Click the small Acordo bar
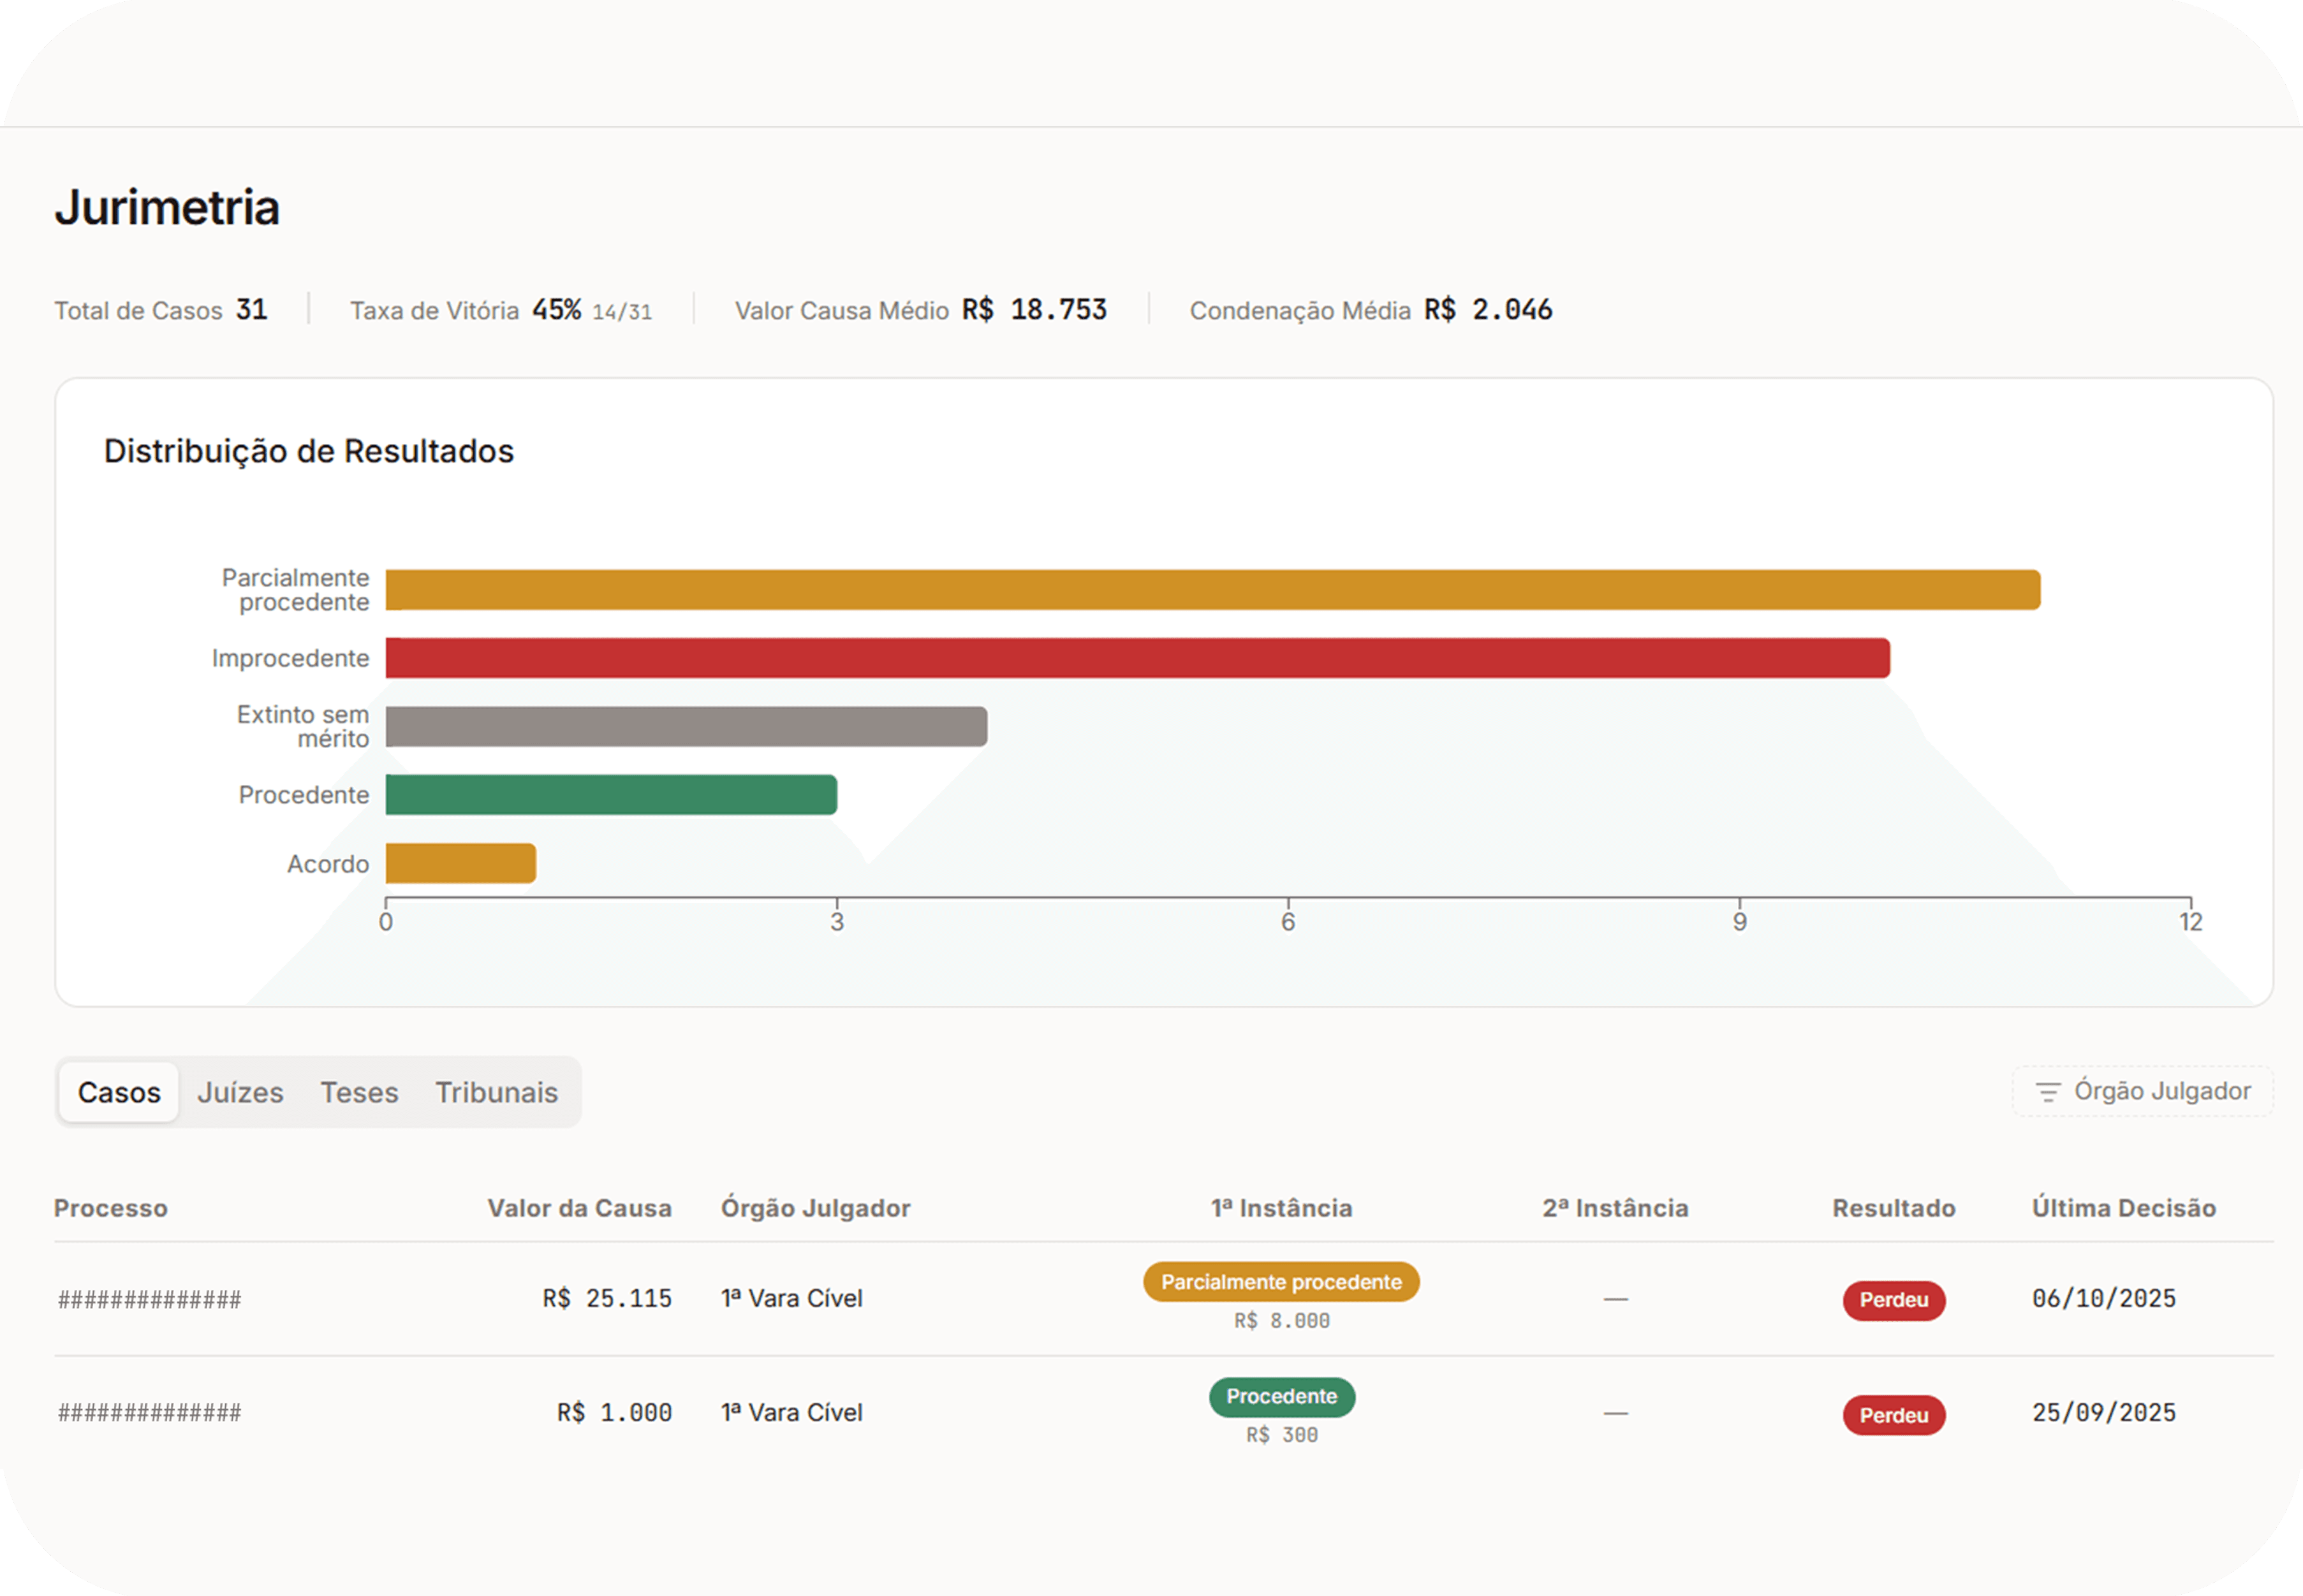The image size is (2303, 1596). pos(461,863)
